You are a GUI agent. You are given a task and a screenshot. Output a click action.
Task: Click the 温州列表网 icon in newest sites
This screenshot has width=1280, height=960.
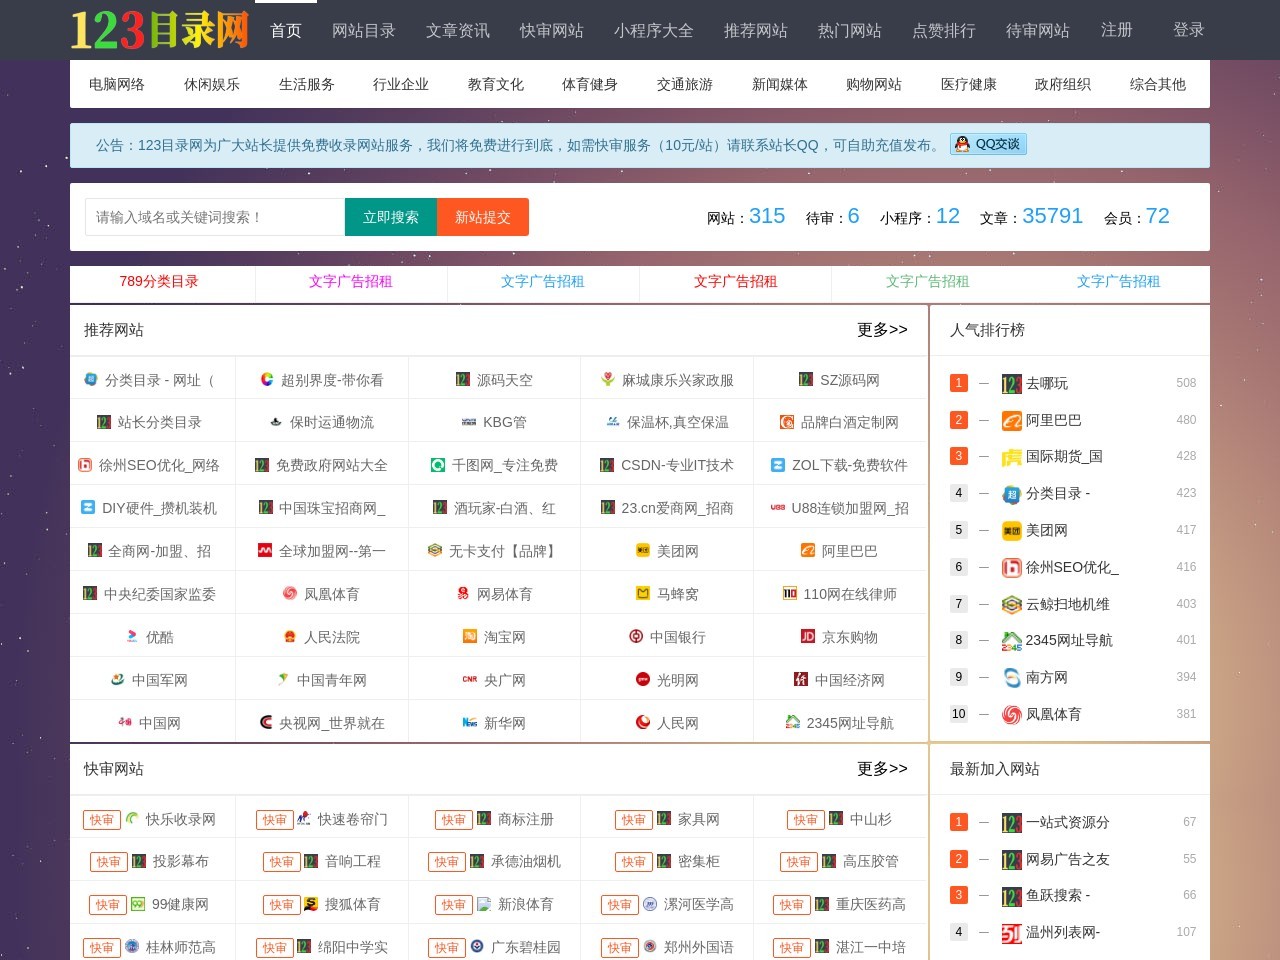pyautogui.click(x=1011, y=933)
